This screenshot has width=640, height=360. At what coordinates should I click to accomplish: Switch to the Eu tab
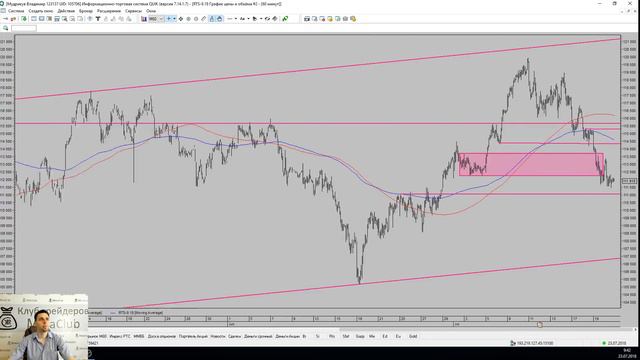[398, 336]
